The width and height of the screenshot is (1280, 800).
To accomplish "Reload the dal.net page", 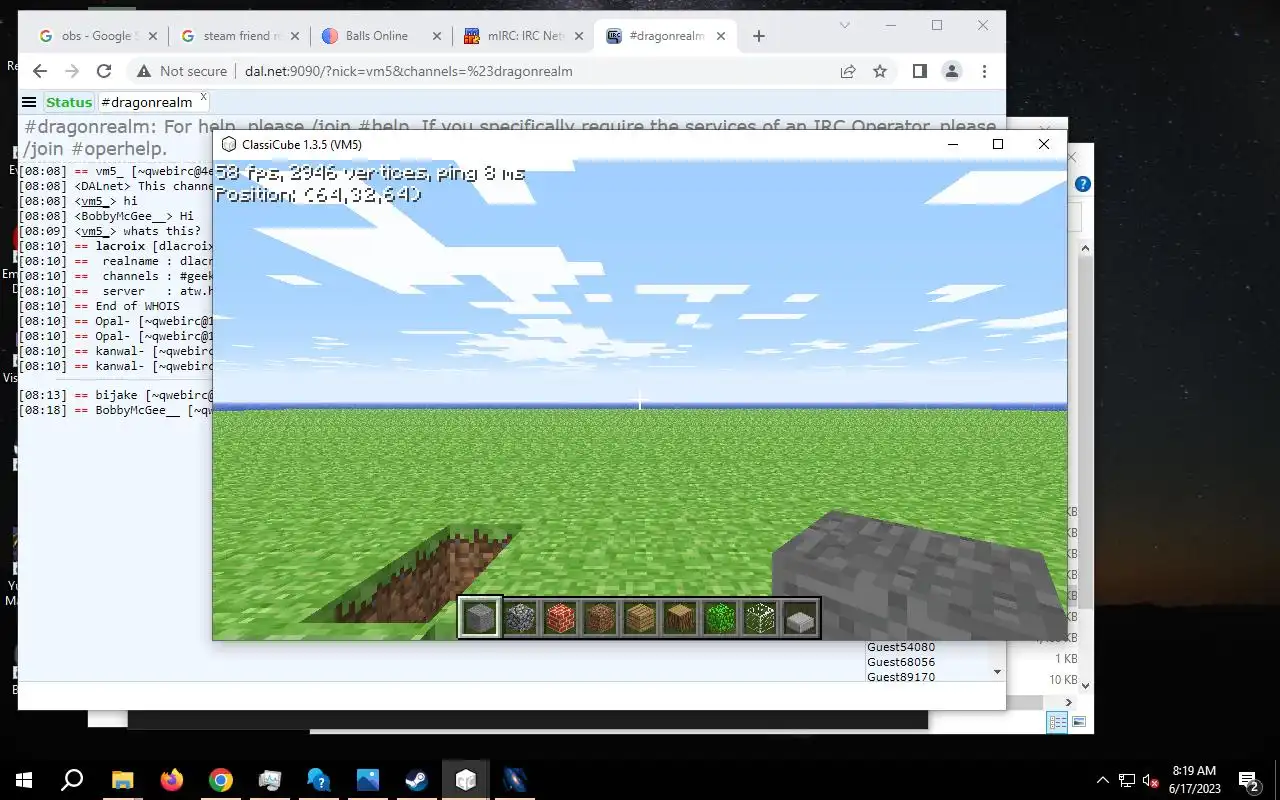I will click(x=104, y=71).
